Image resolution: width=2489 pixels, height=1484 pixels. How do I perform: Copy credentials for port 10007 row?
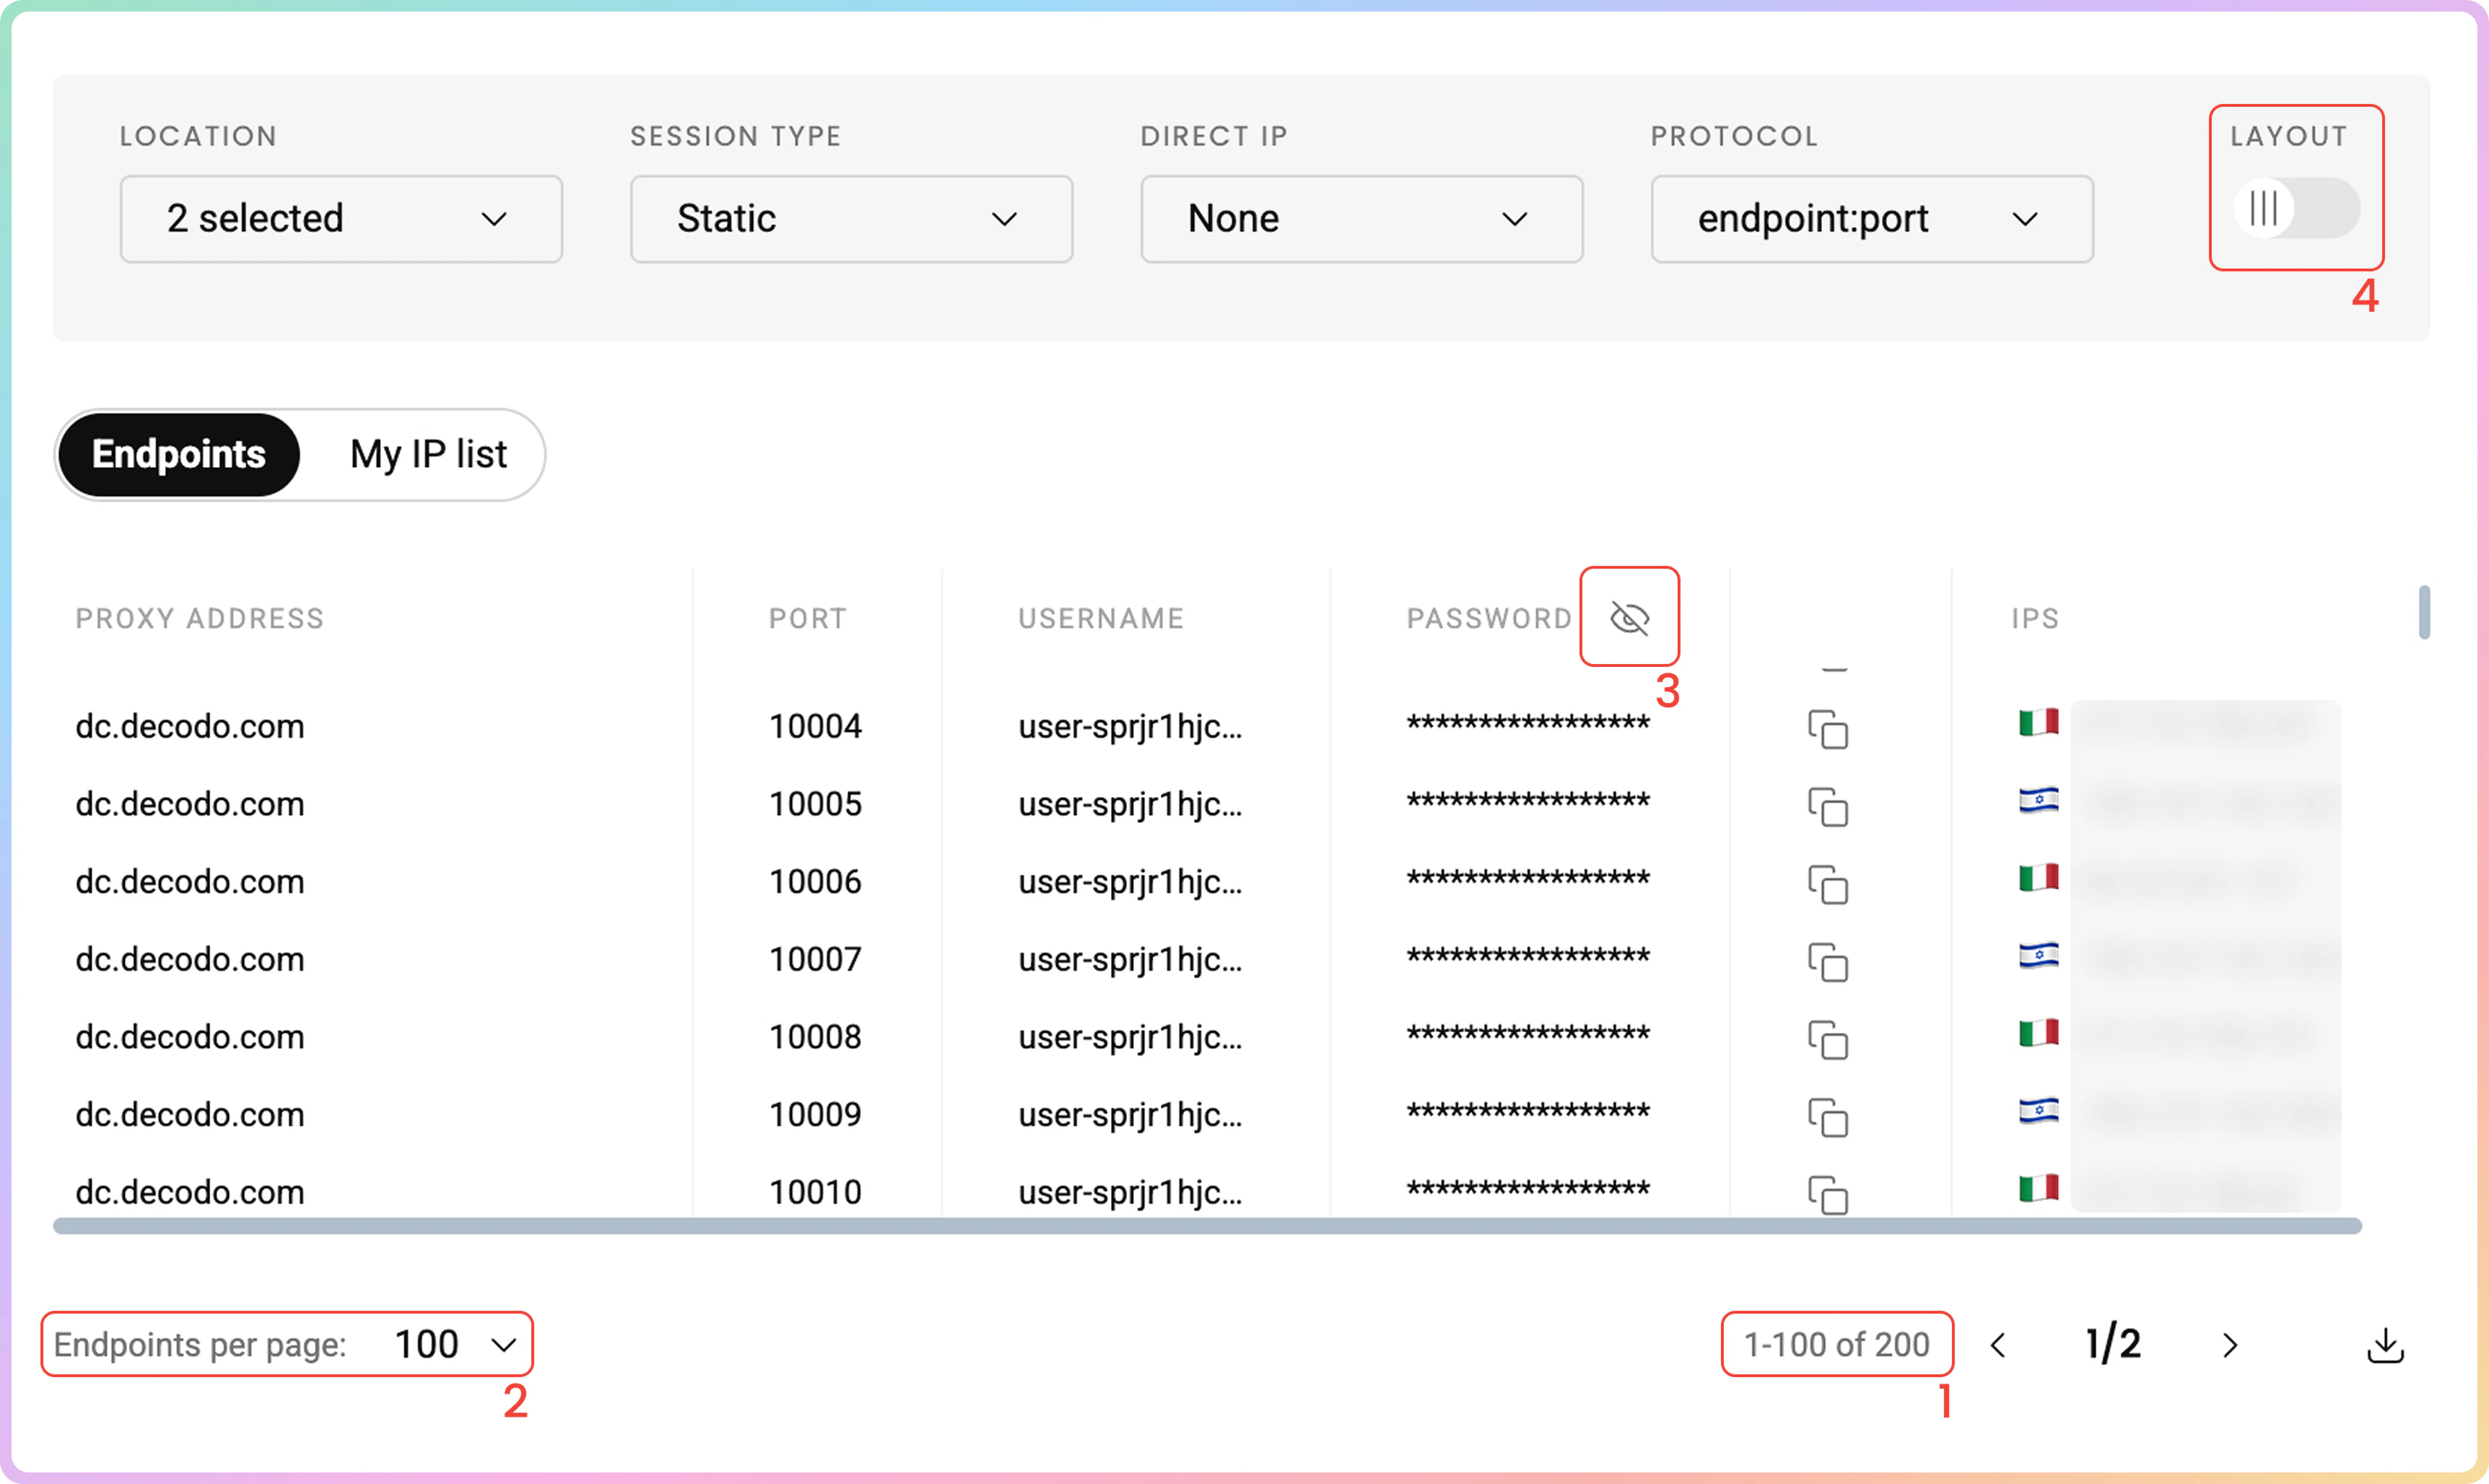pos(1827,962)
